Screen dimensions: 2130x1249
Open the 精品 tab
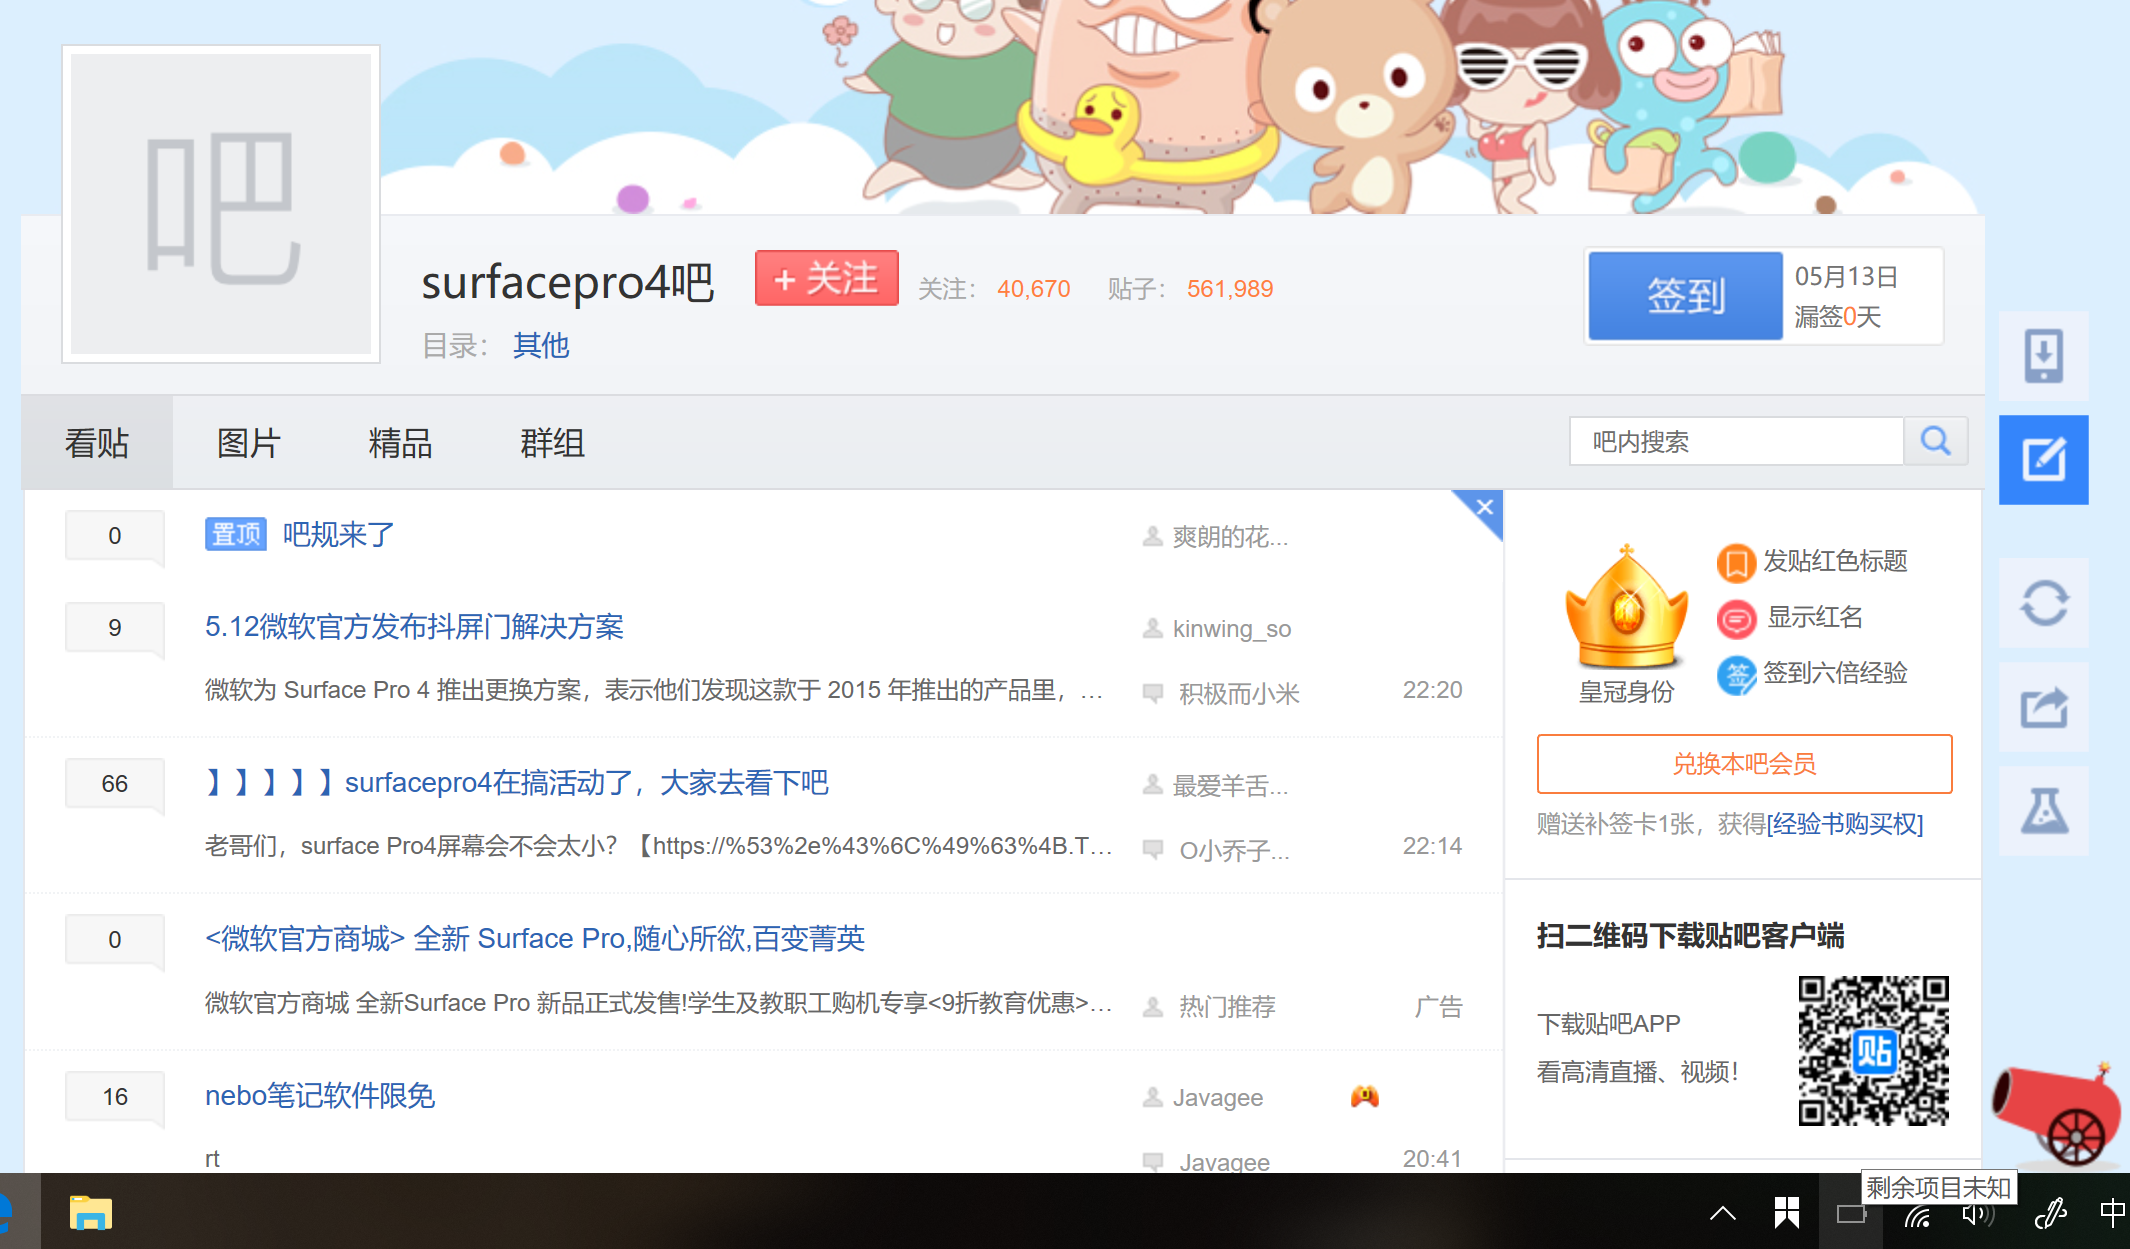click(x=400, y=442)
